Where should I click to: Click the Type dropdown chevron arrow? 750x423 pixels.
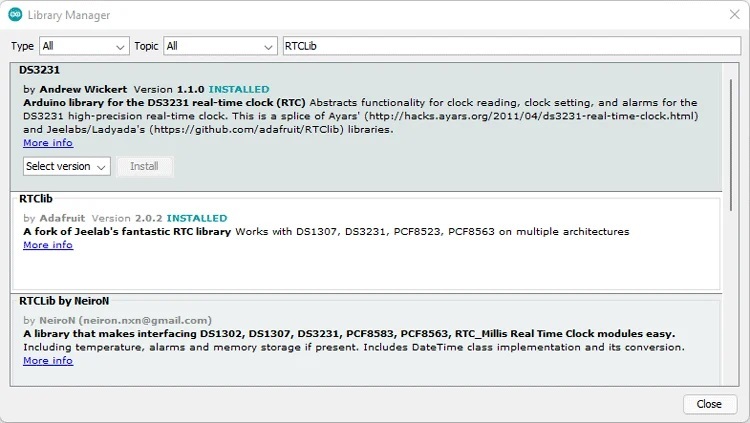tap(120, 47)
